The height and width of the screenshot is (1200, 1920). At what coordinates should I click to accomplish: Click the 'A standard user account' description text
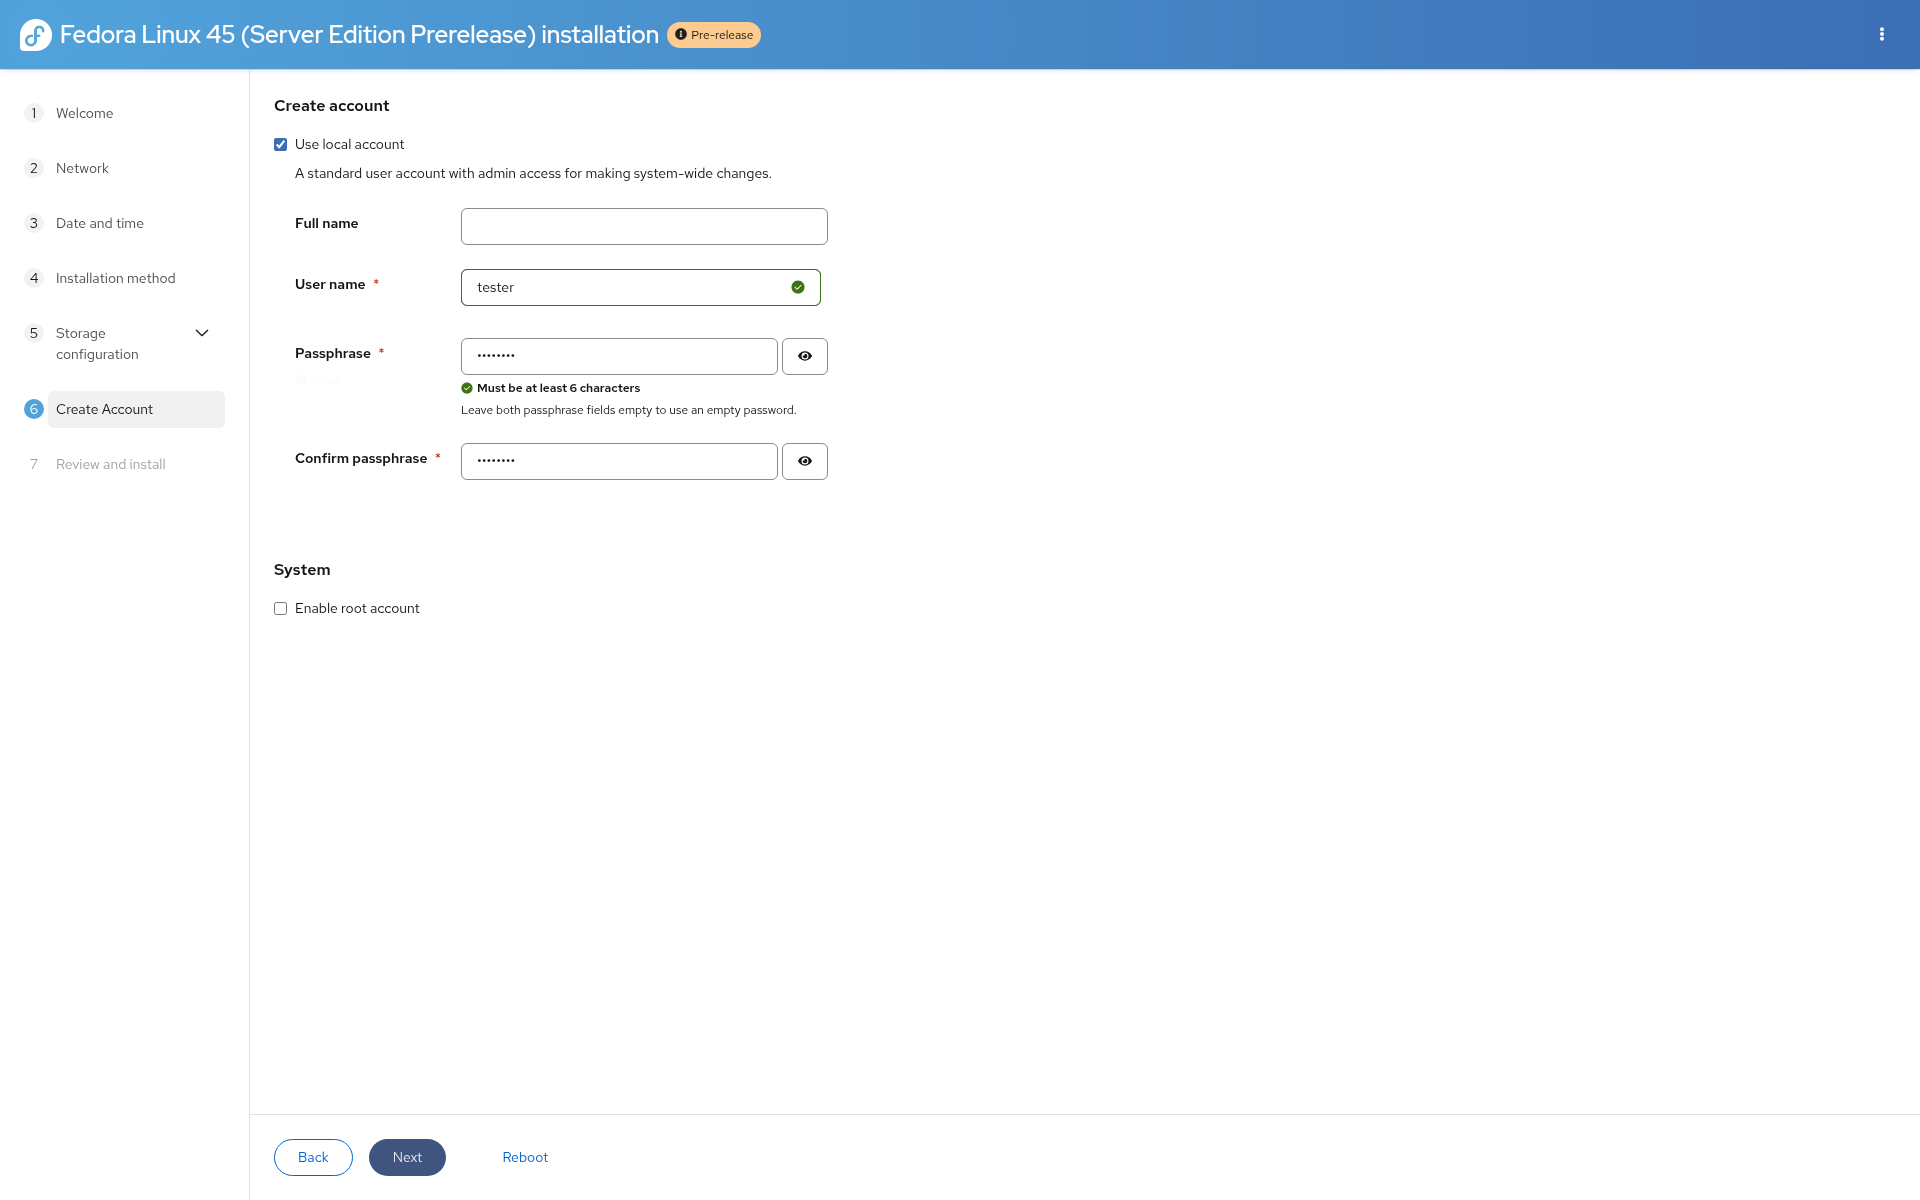coord(533,173)
